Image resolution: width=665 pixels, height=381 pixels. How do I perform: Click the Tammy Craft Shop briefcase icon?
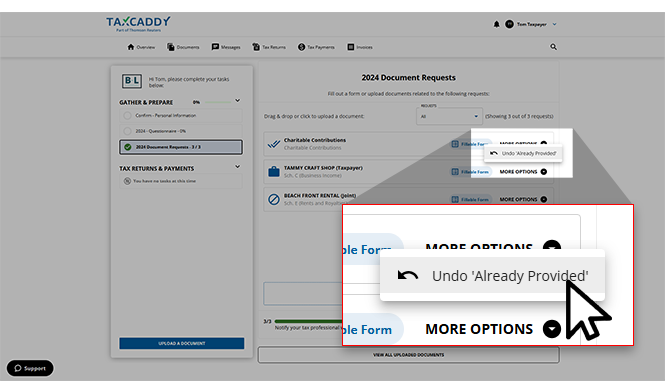coord(274,172)
